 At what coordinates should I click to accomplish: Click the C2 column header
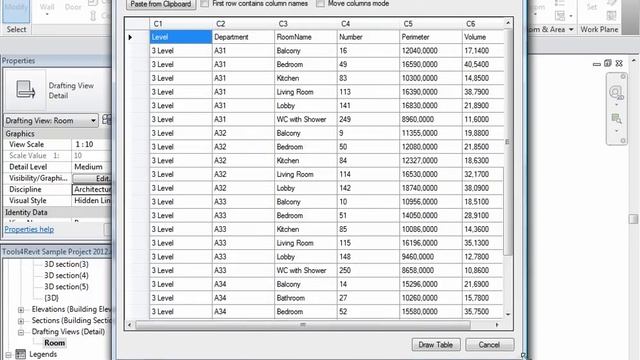tap(243, 24)
